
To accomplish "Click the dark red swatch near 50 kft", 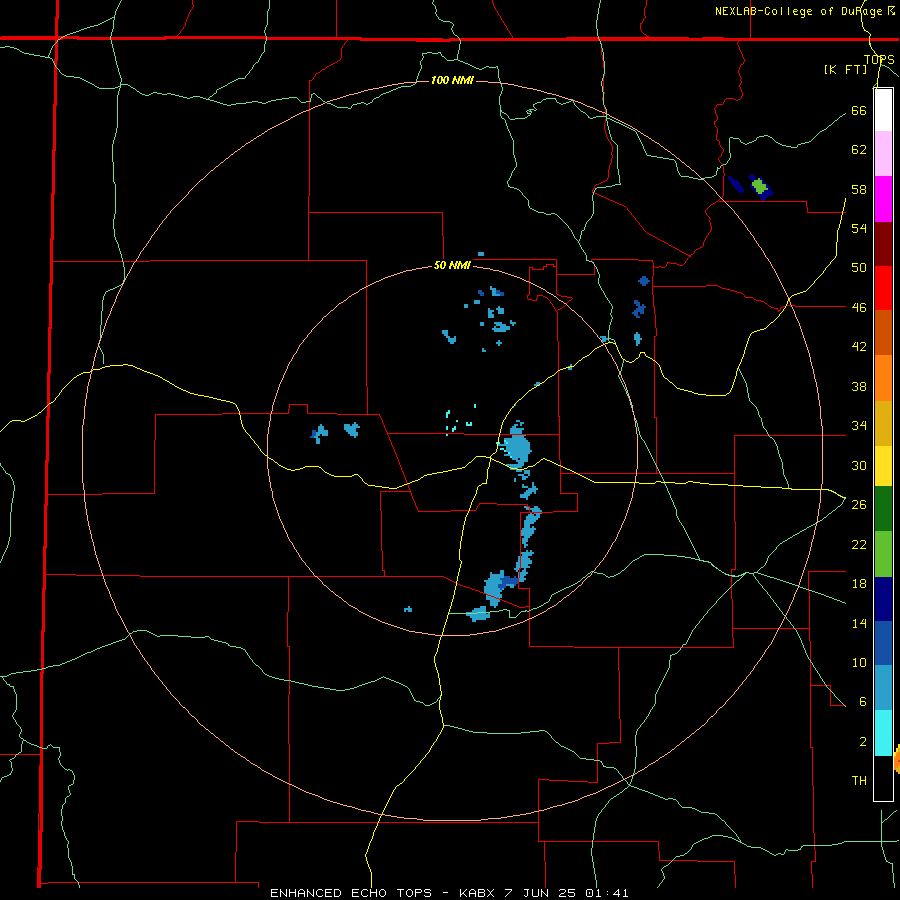I will [883, 243].
